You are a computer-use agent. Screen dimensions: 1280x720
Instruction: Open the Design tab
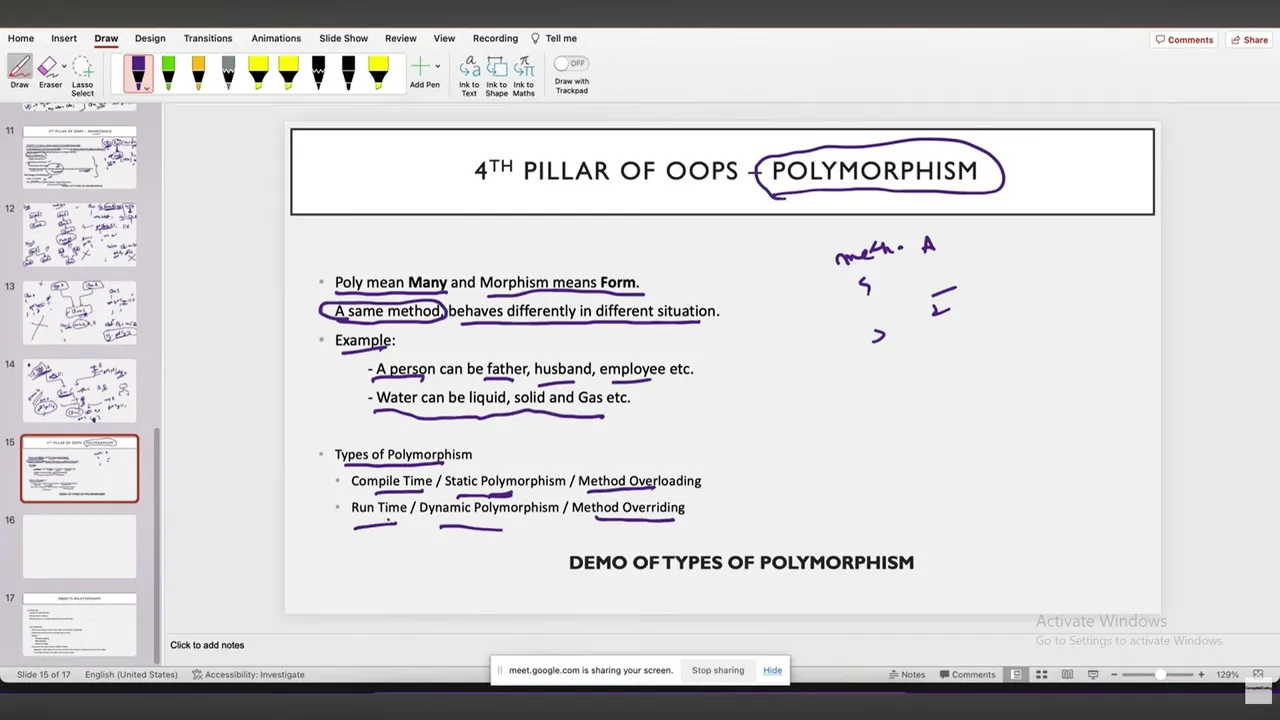[x=150, y=38]
